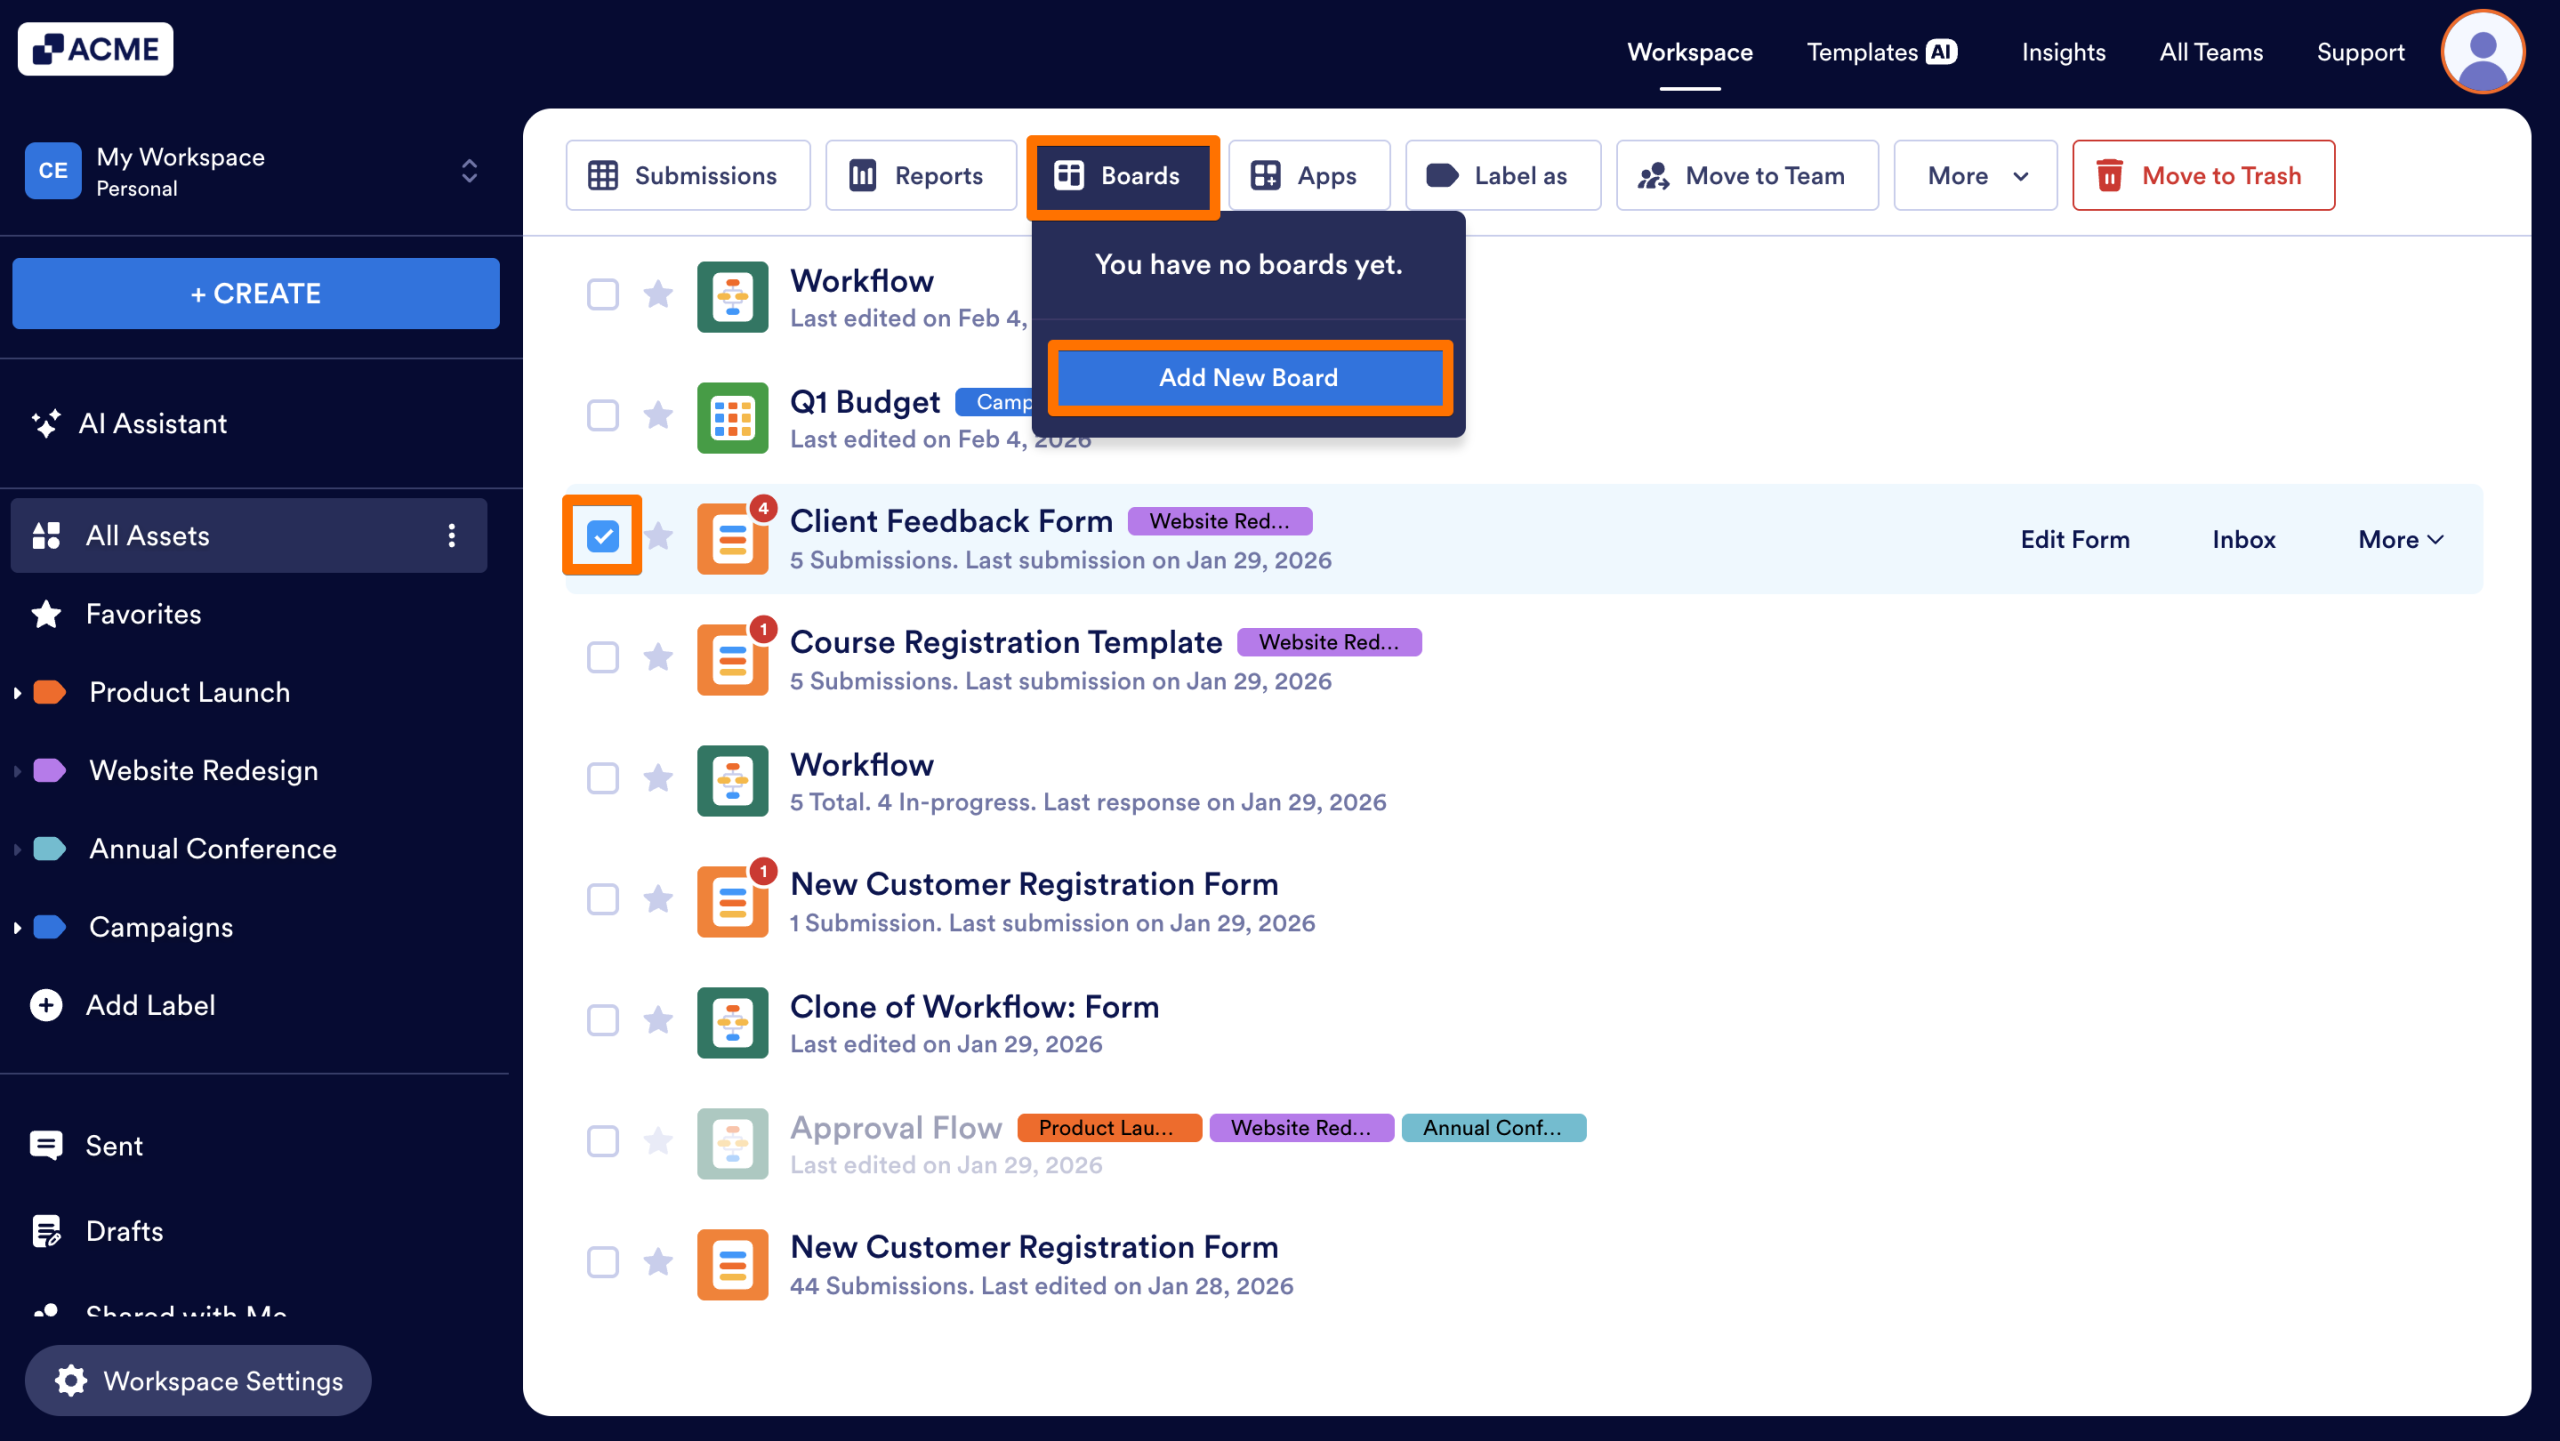Screen dimensions: 2560x1441
Task: Expand the Product Launch label tree
Action: (x=17, y=692)
